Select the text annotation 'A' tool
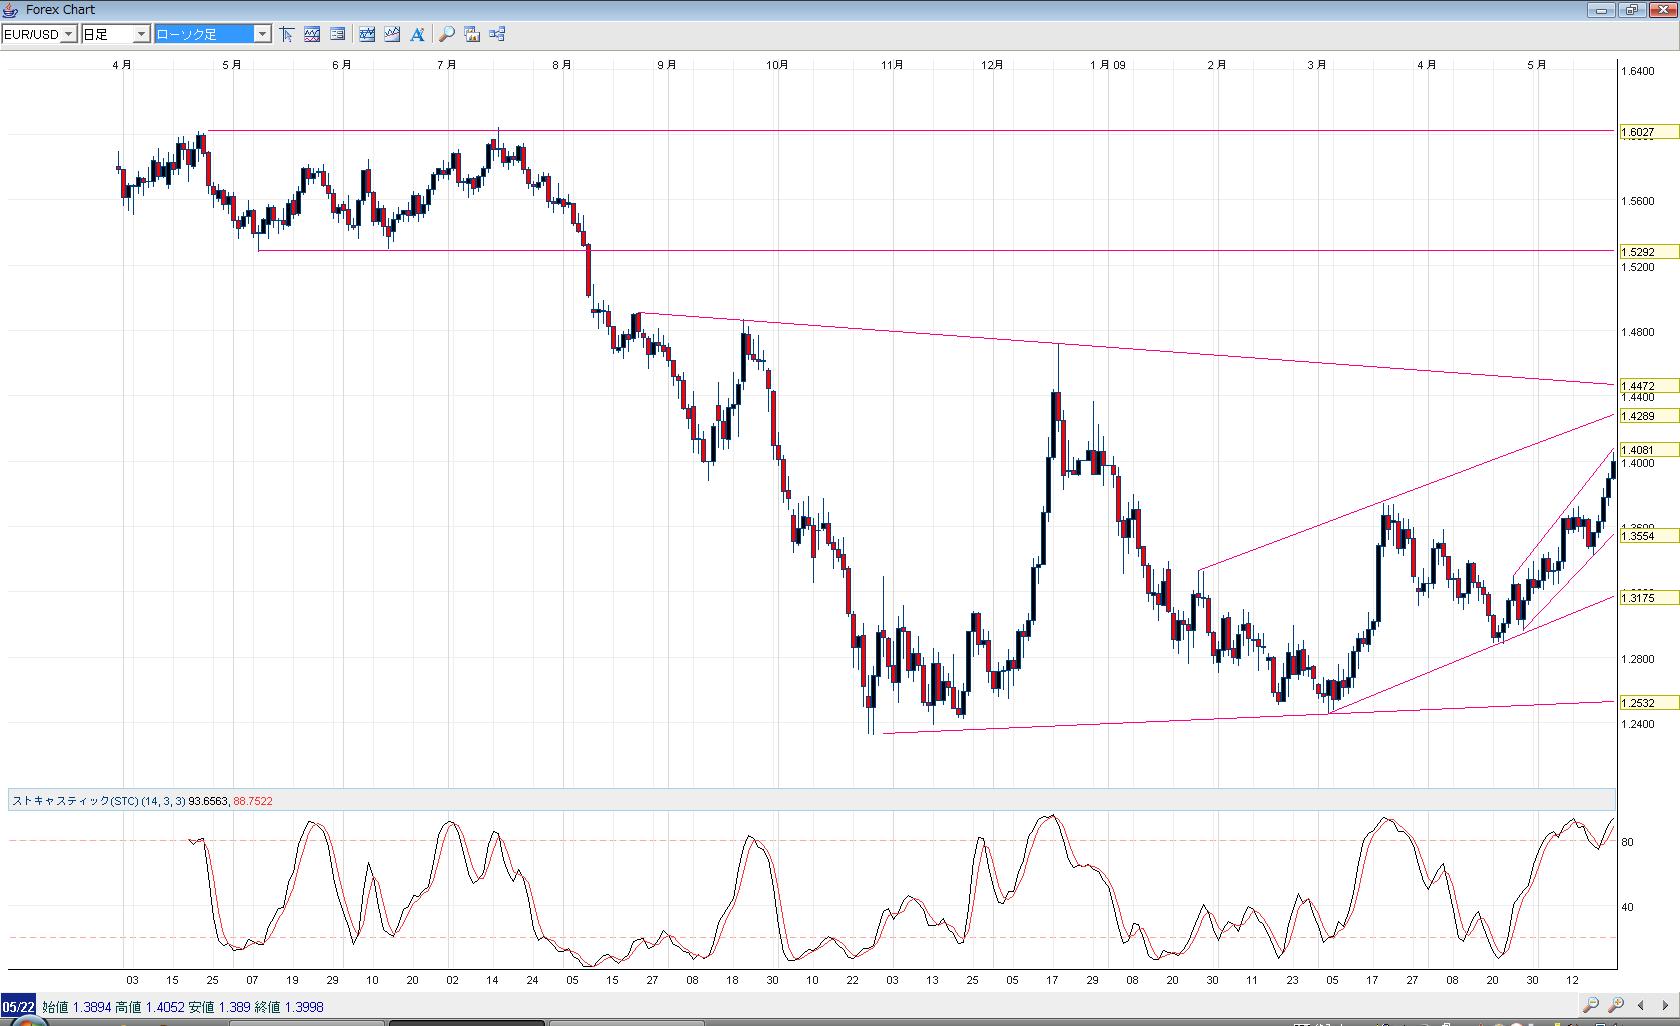1680x1026 pixels. point(417,34)
